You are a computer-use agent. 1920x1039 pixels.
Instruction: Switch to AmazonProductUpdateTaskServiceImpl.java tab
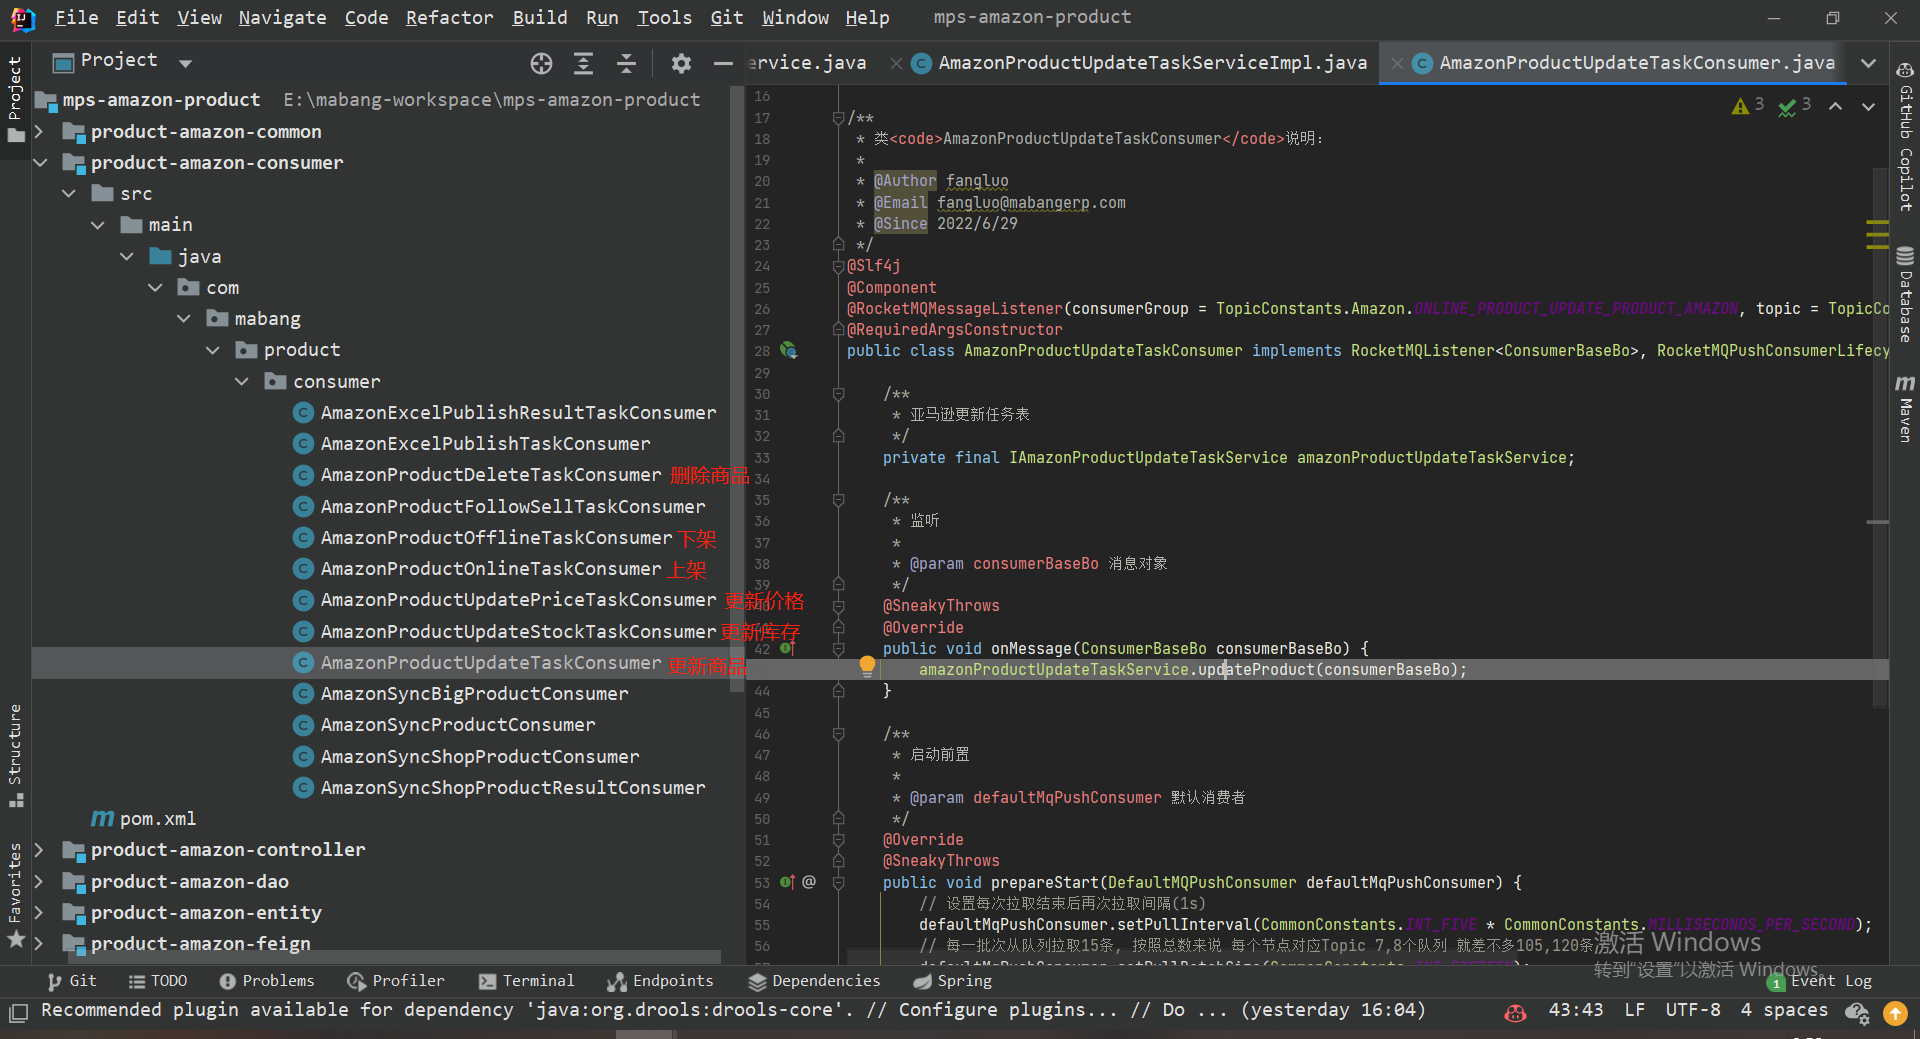1152,63
